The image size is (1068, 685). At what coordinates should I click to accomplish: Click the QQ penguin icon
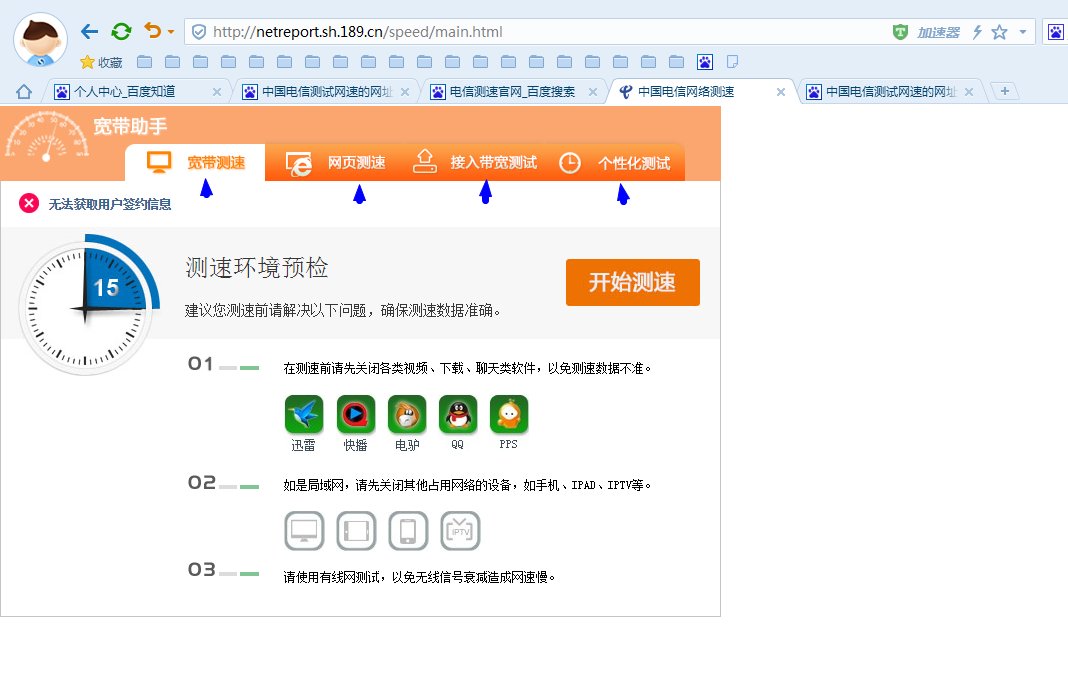pyautogui.click(x=457, y=414)
